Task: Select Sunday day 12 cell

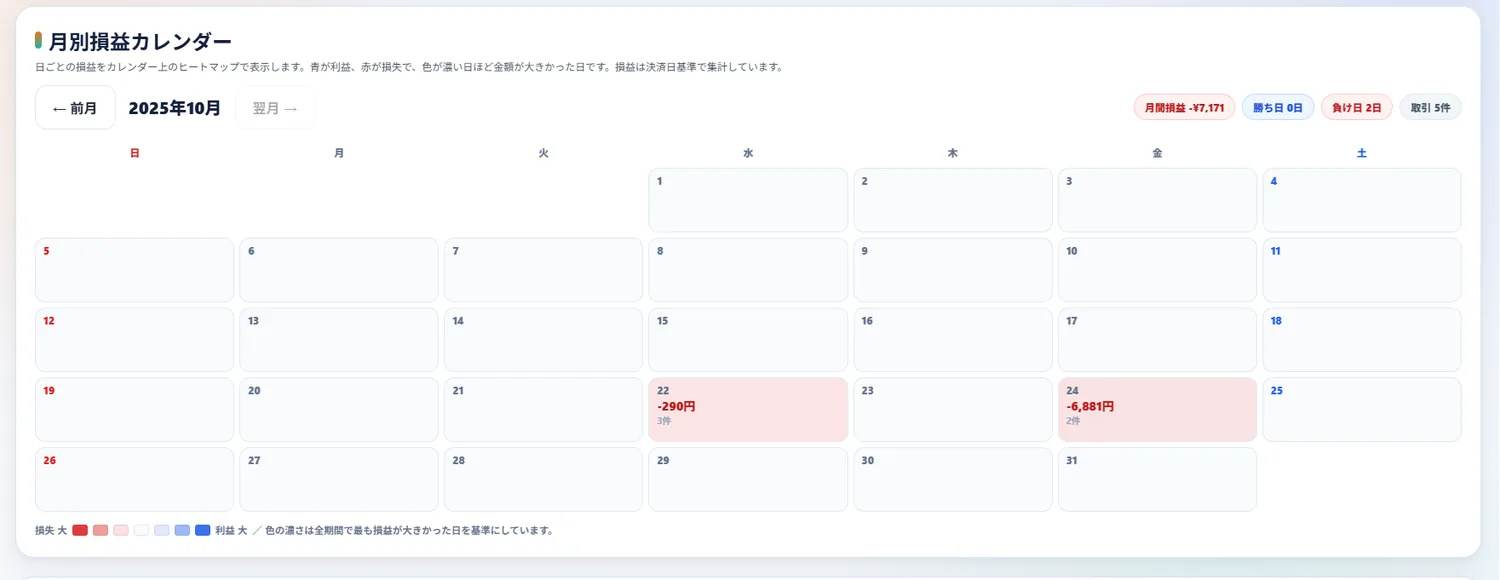Action: coord(134,340)
